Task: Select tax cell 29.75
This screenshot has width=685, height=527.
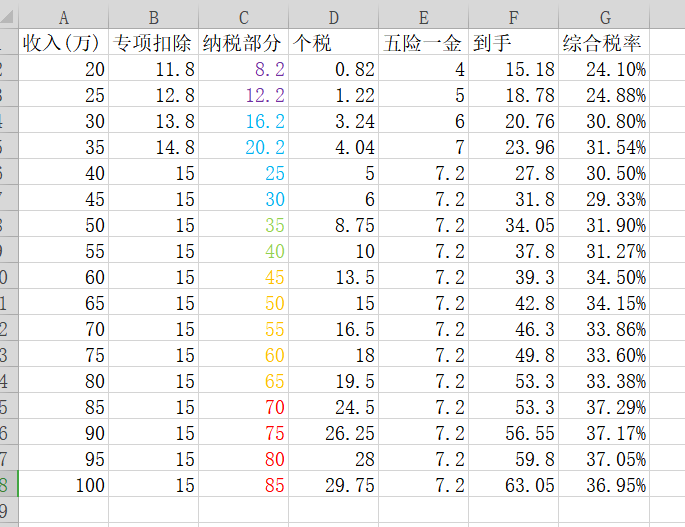Action: point(333,484)
